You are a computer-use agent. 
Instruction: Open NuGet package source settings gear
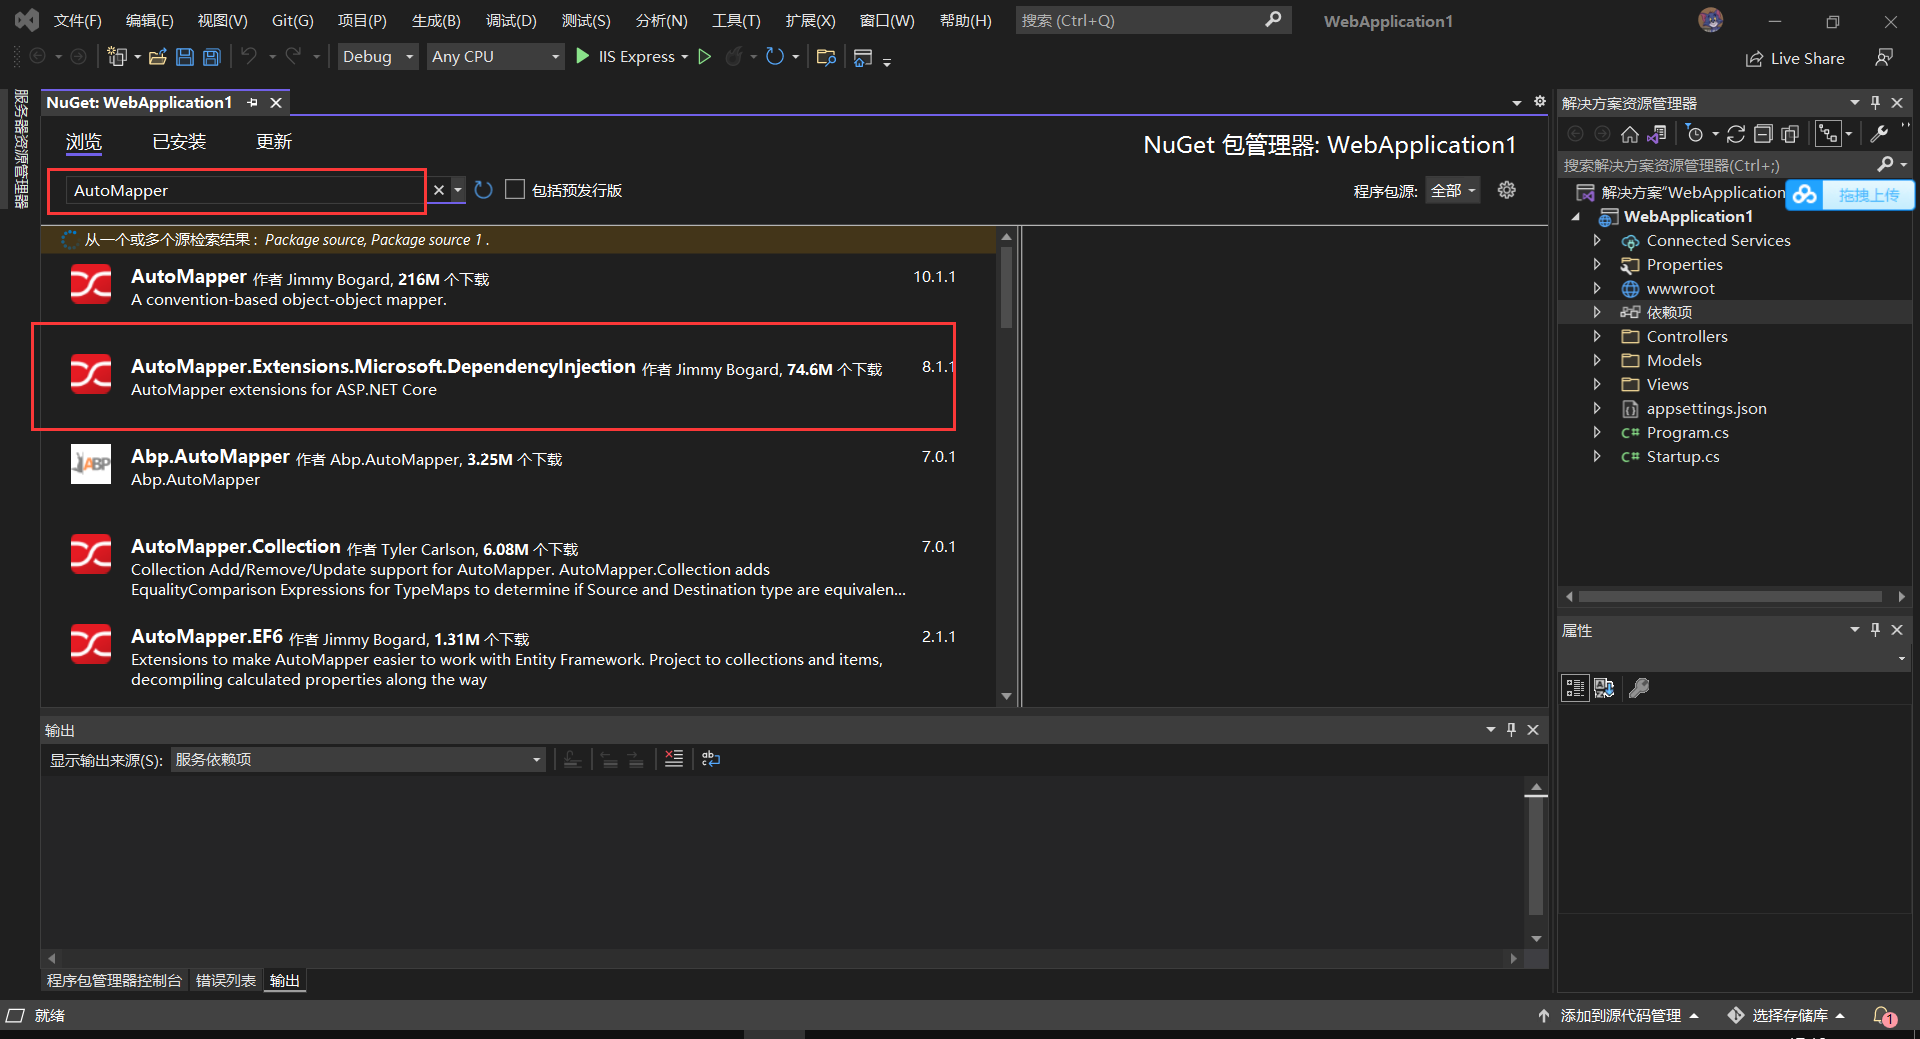(x=1507, y=190)
